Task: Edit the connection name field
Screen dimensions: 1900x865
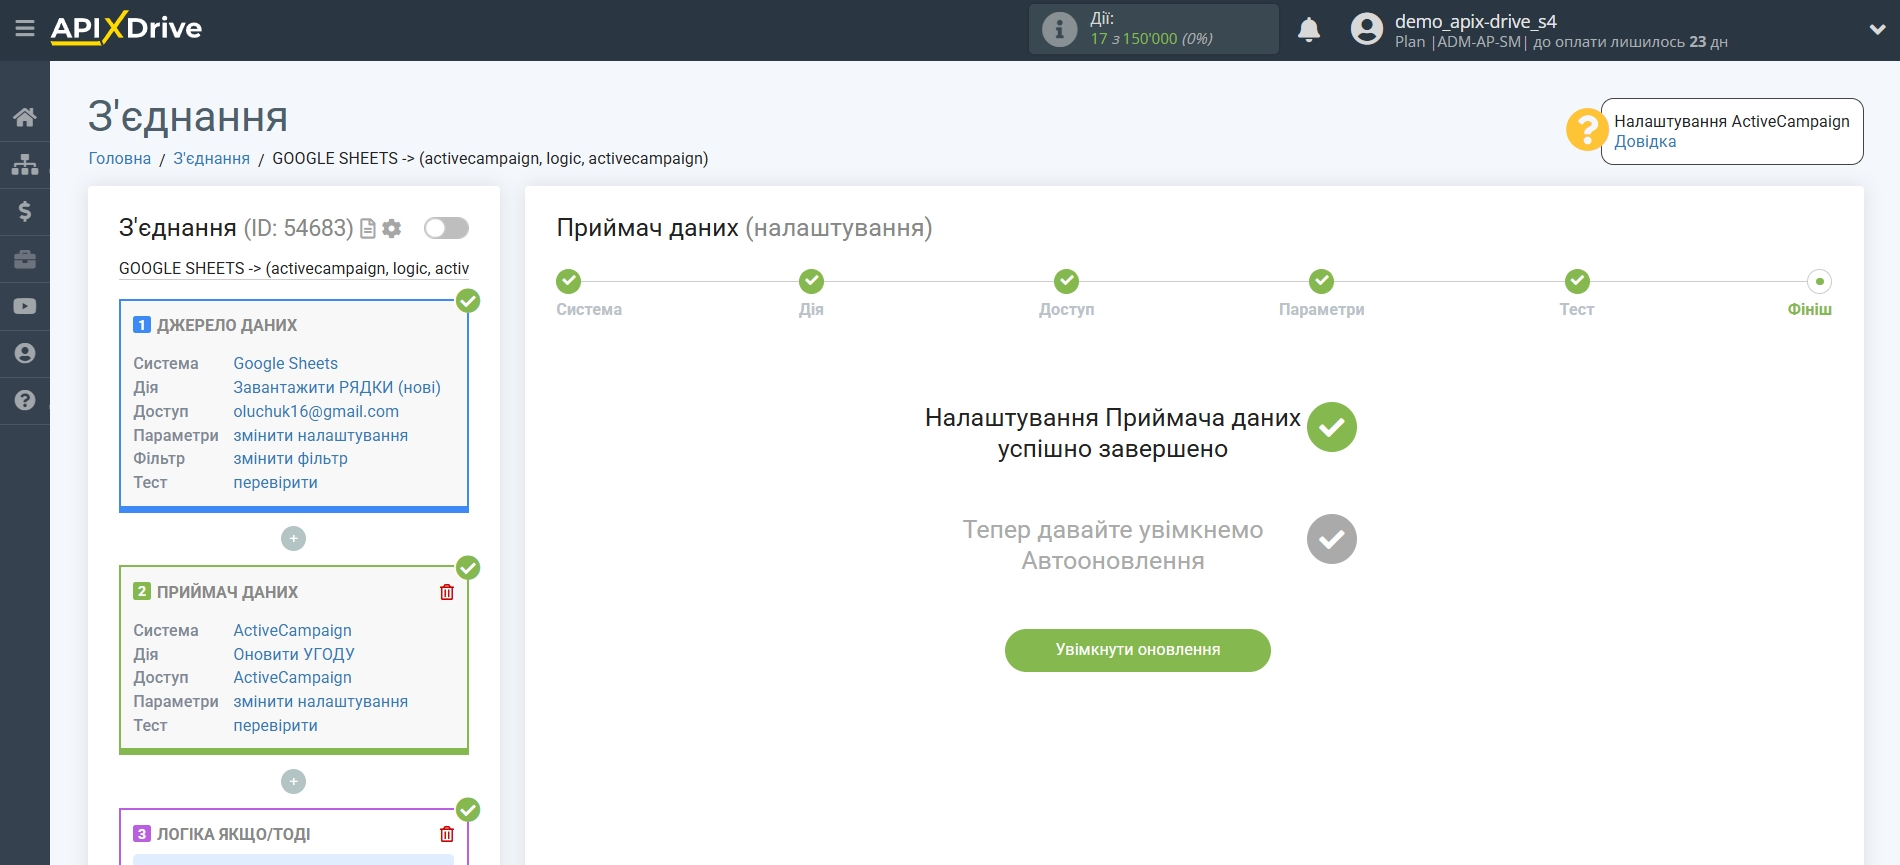Action: coord(294,268)
